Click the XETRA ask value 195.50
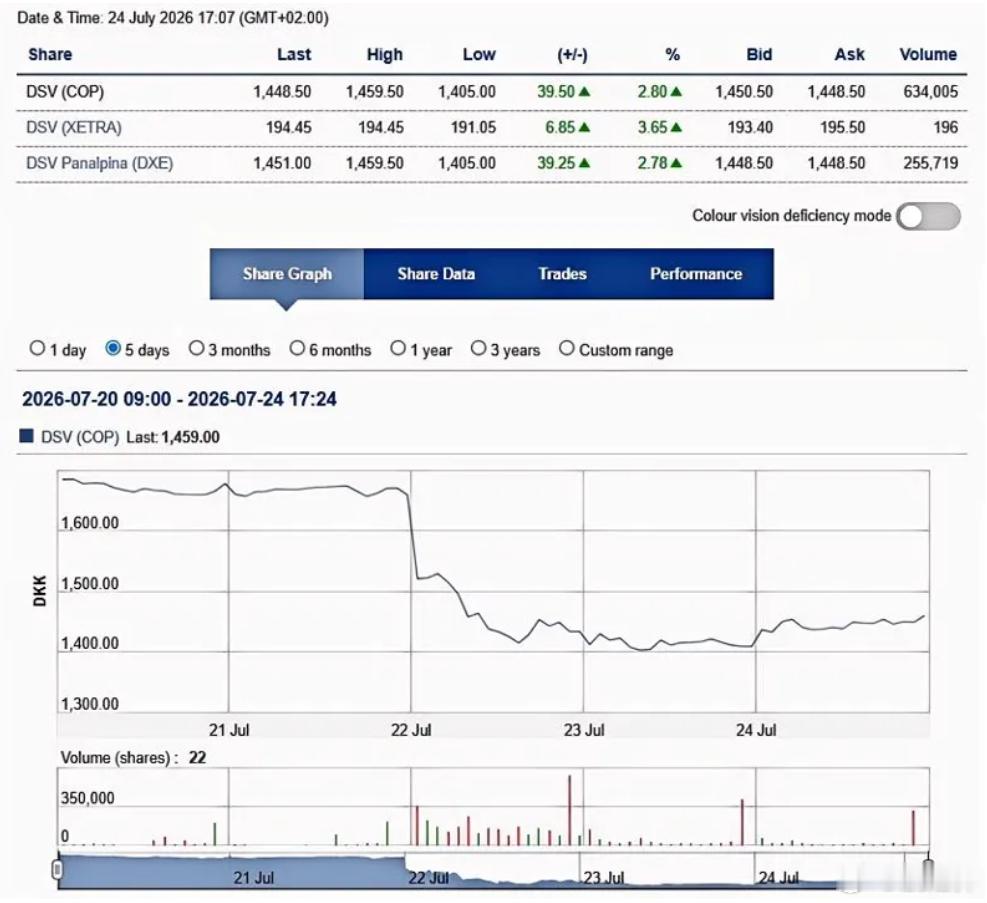Viewport: 987px width, 903px height. (x=842, y=128)
